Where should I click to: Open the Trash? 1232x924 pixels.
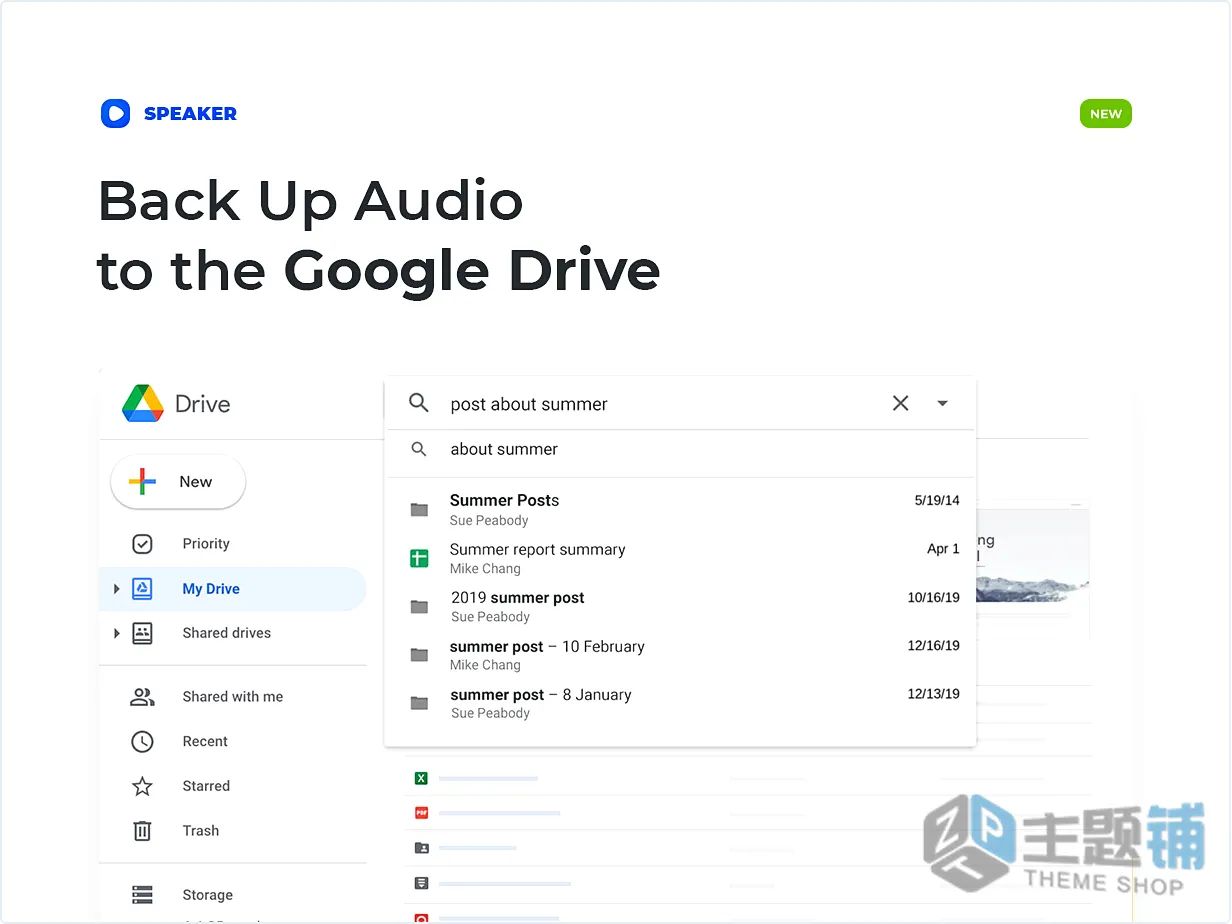(201, 831)
